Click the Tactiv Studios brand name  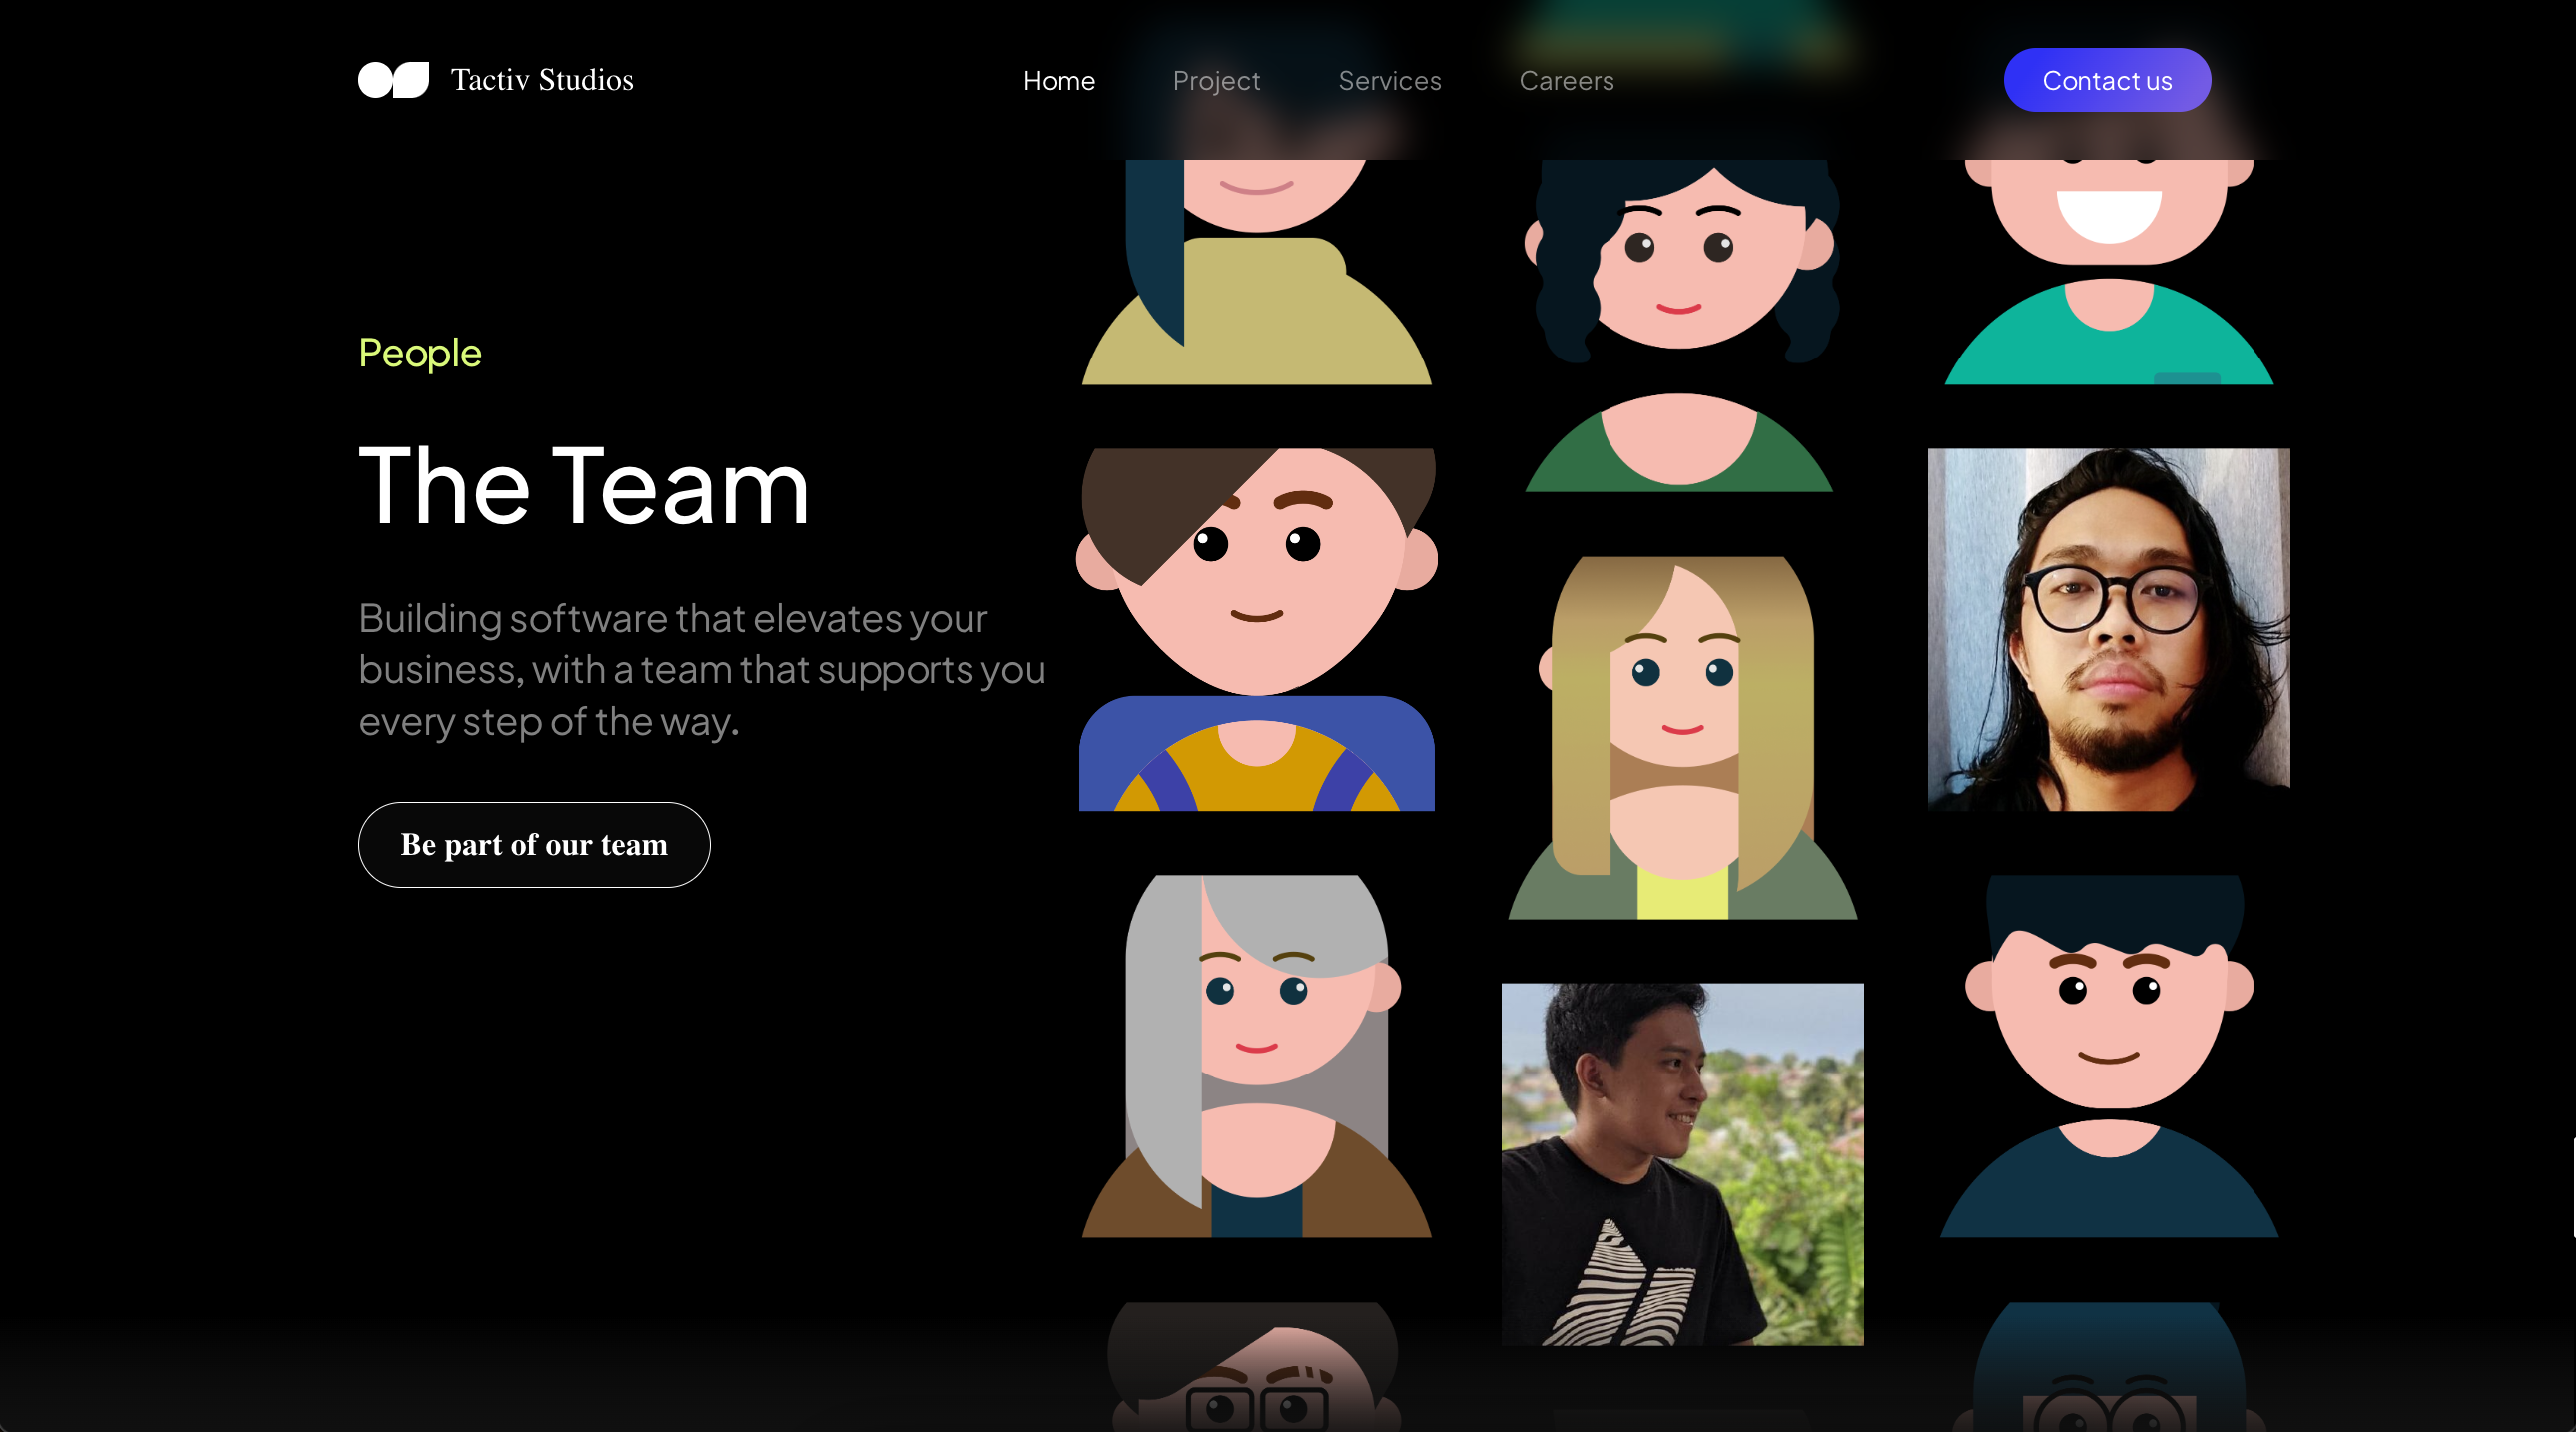point(542,80)
